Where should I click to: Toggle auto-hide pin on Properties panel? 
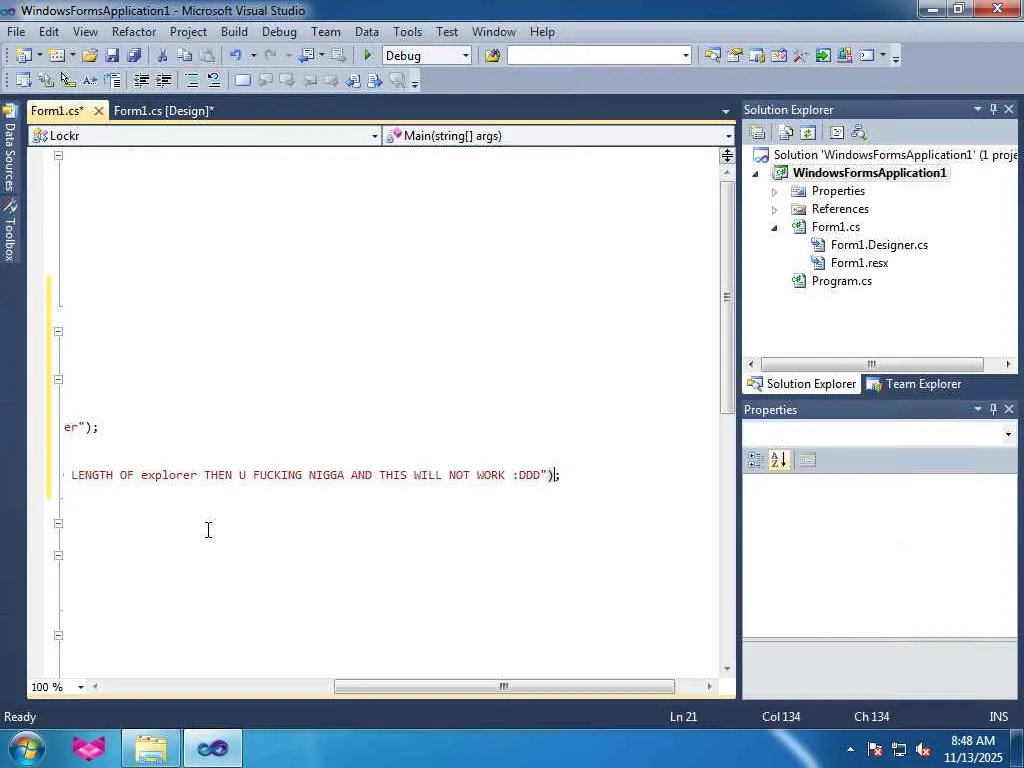click(x=993, y=409)
